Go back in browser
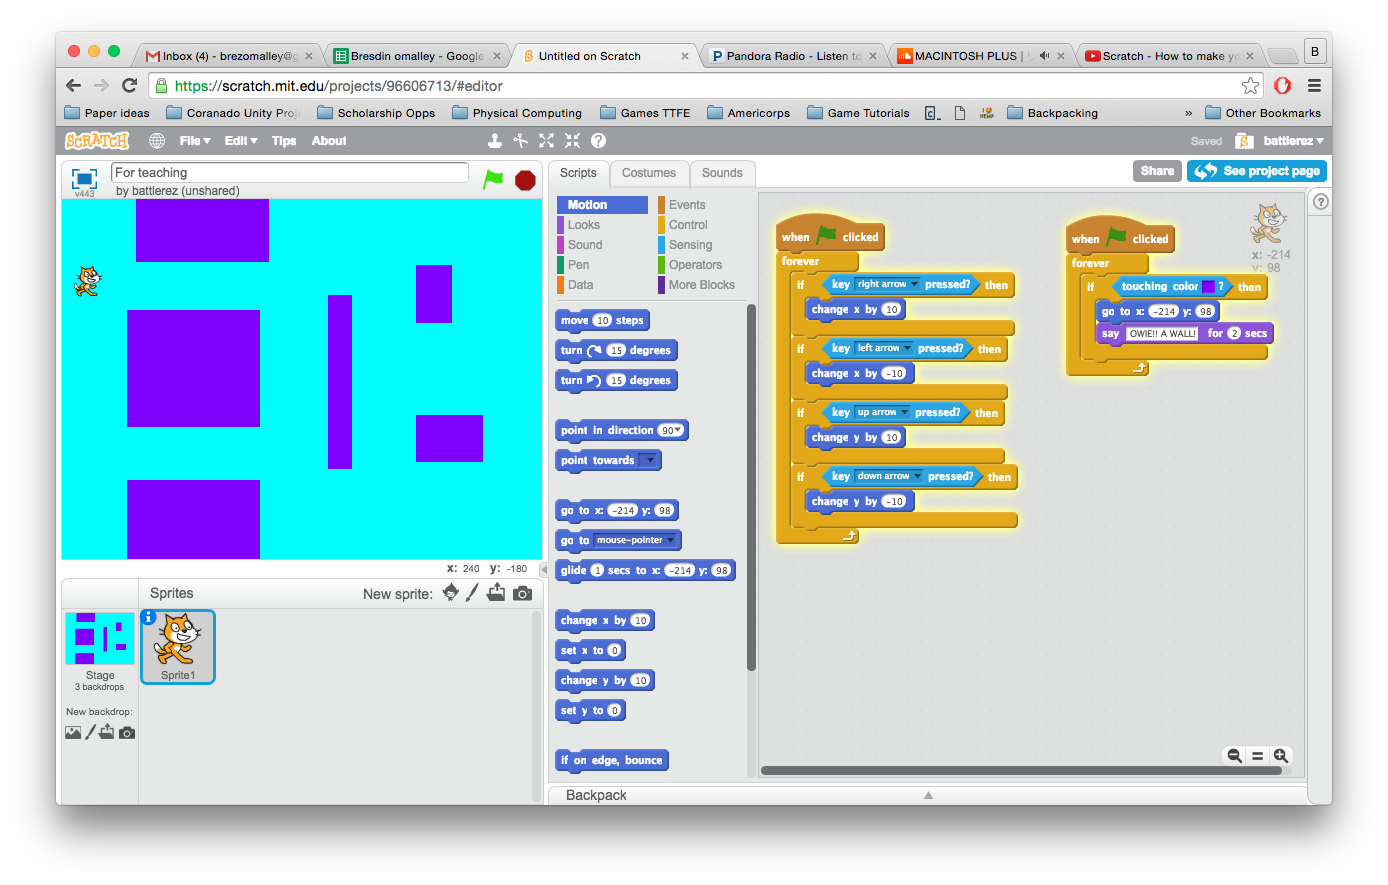Screen dimensions: 1388x885 pos(73,85)
